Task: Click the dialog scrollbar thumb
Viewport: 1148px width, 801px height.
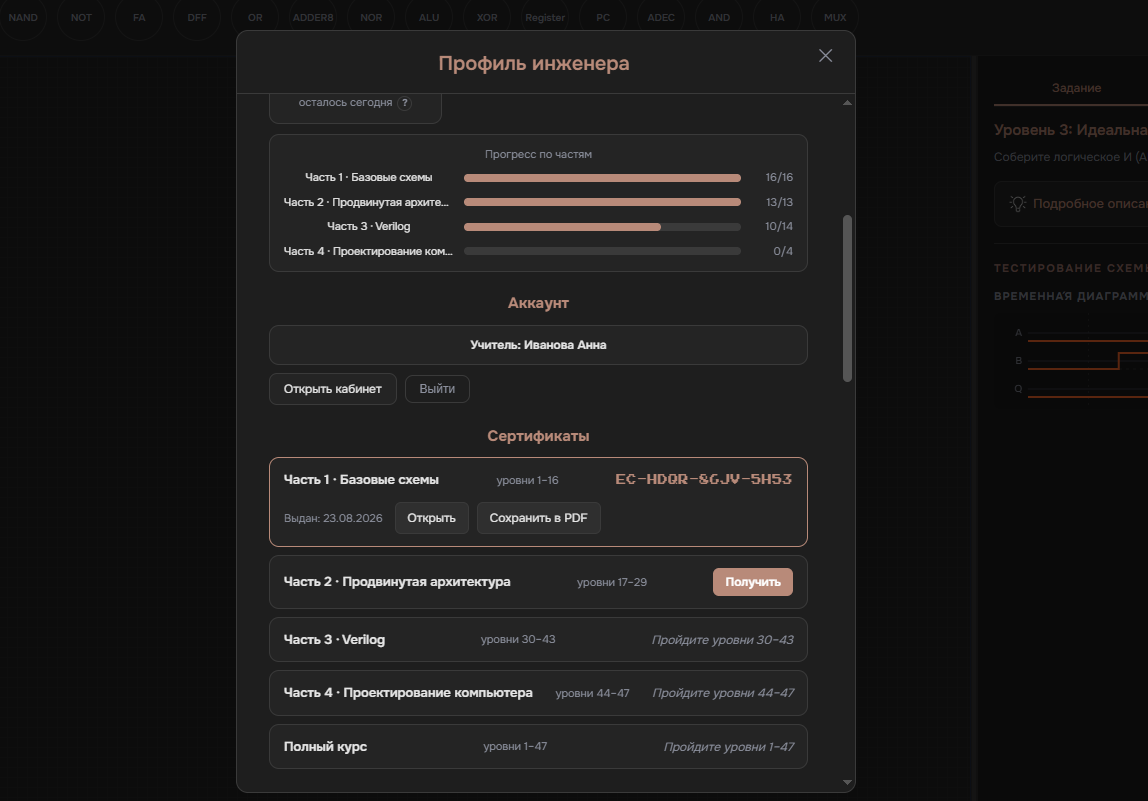Action: click(x=847, y=299)
